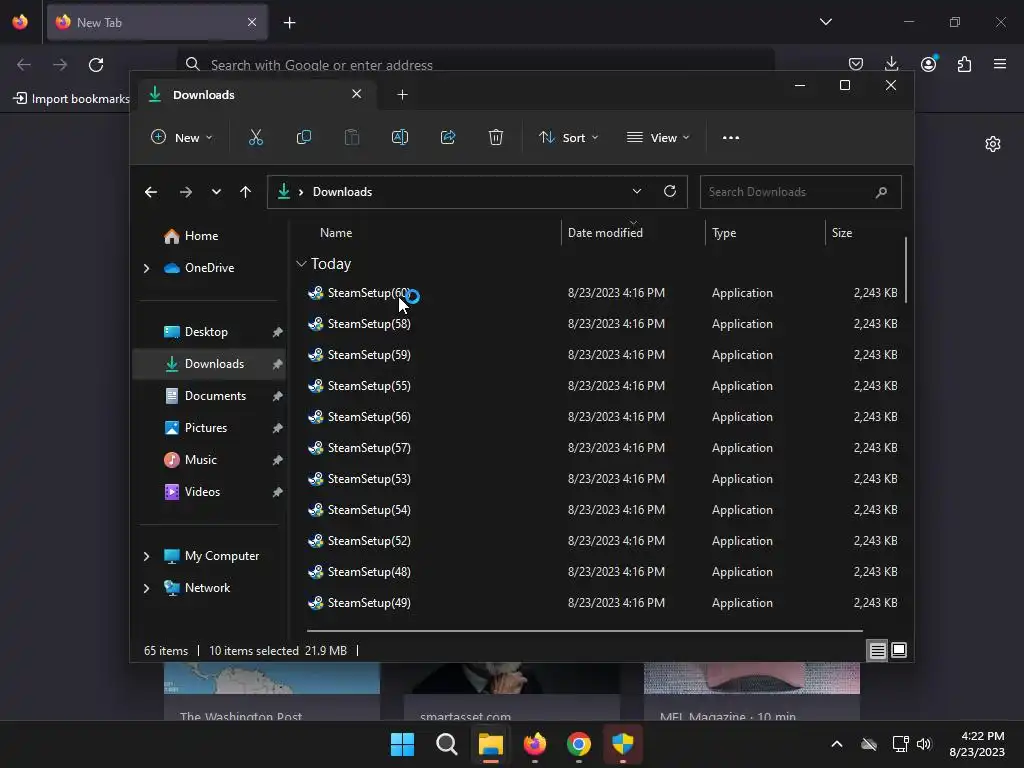Expand Network tree node

point(146,588)
